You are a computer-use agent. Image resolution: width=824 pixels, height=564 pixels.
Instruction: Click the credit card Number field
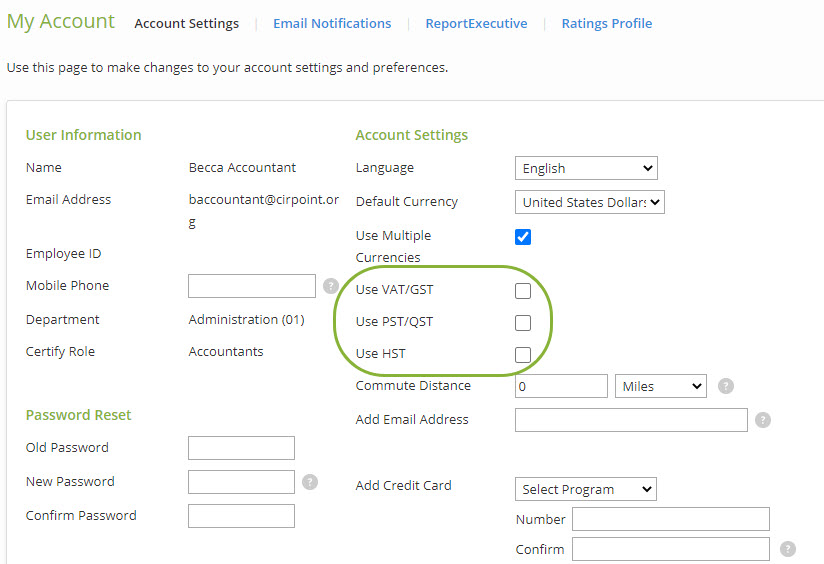[x=670, y=519]
